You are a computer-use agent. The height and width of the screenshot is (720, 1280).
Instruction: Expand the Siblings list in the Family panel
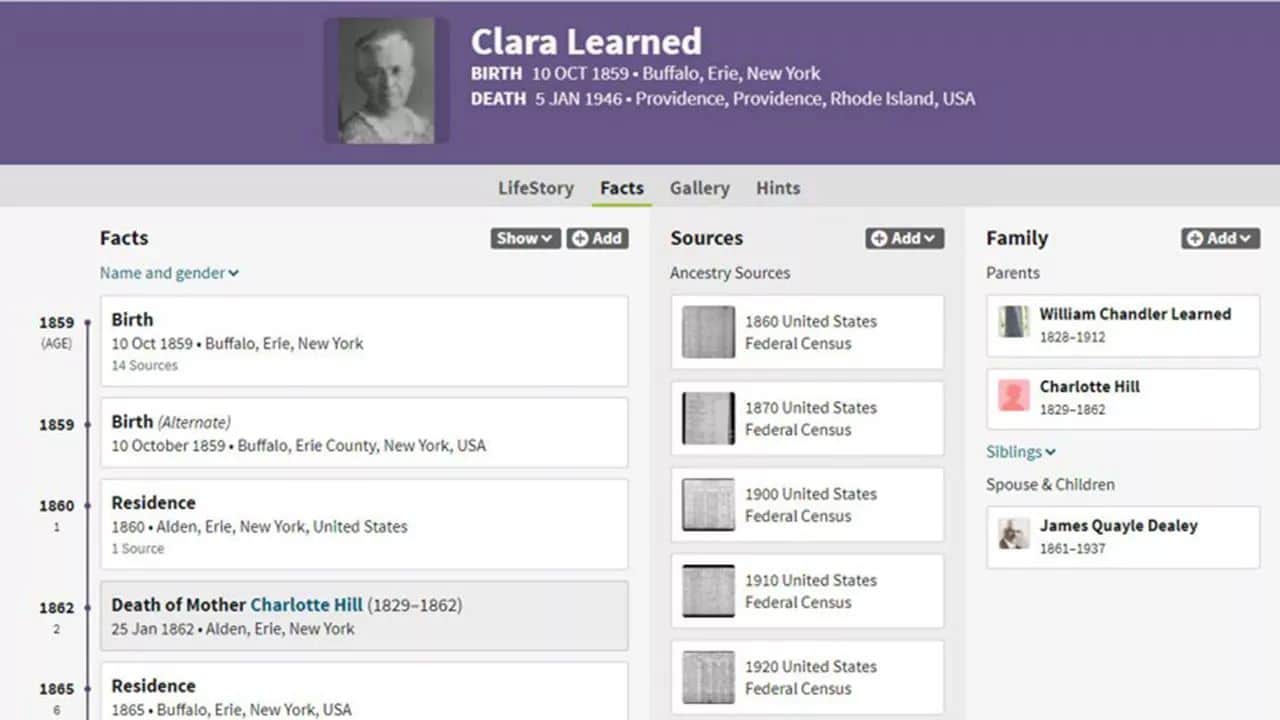[1019, 451]
